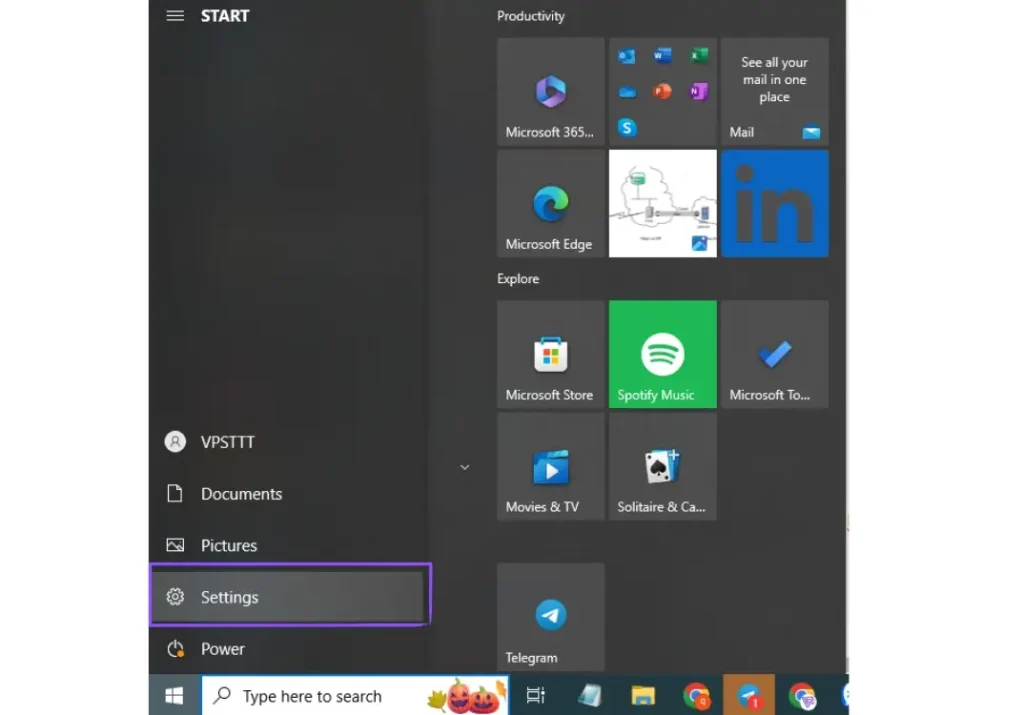This screenshot has height=715, width=1024.
Task: Open Pictures from the Start menu
Action: (x=289, y=545)
